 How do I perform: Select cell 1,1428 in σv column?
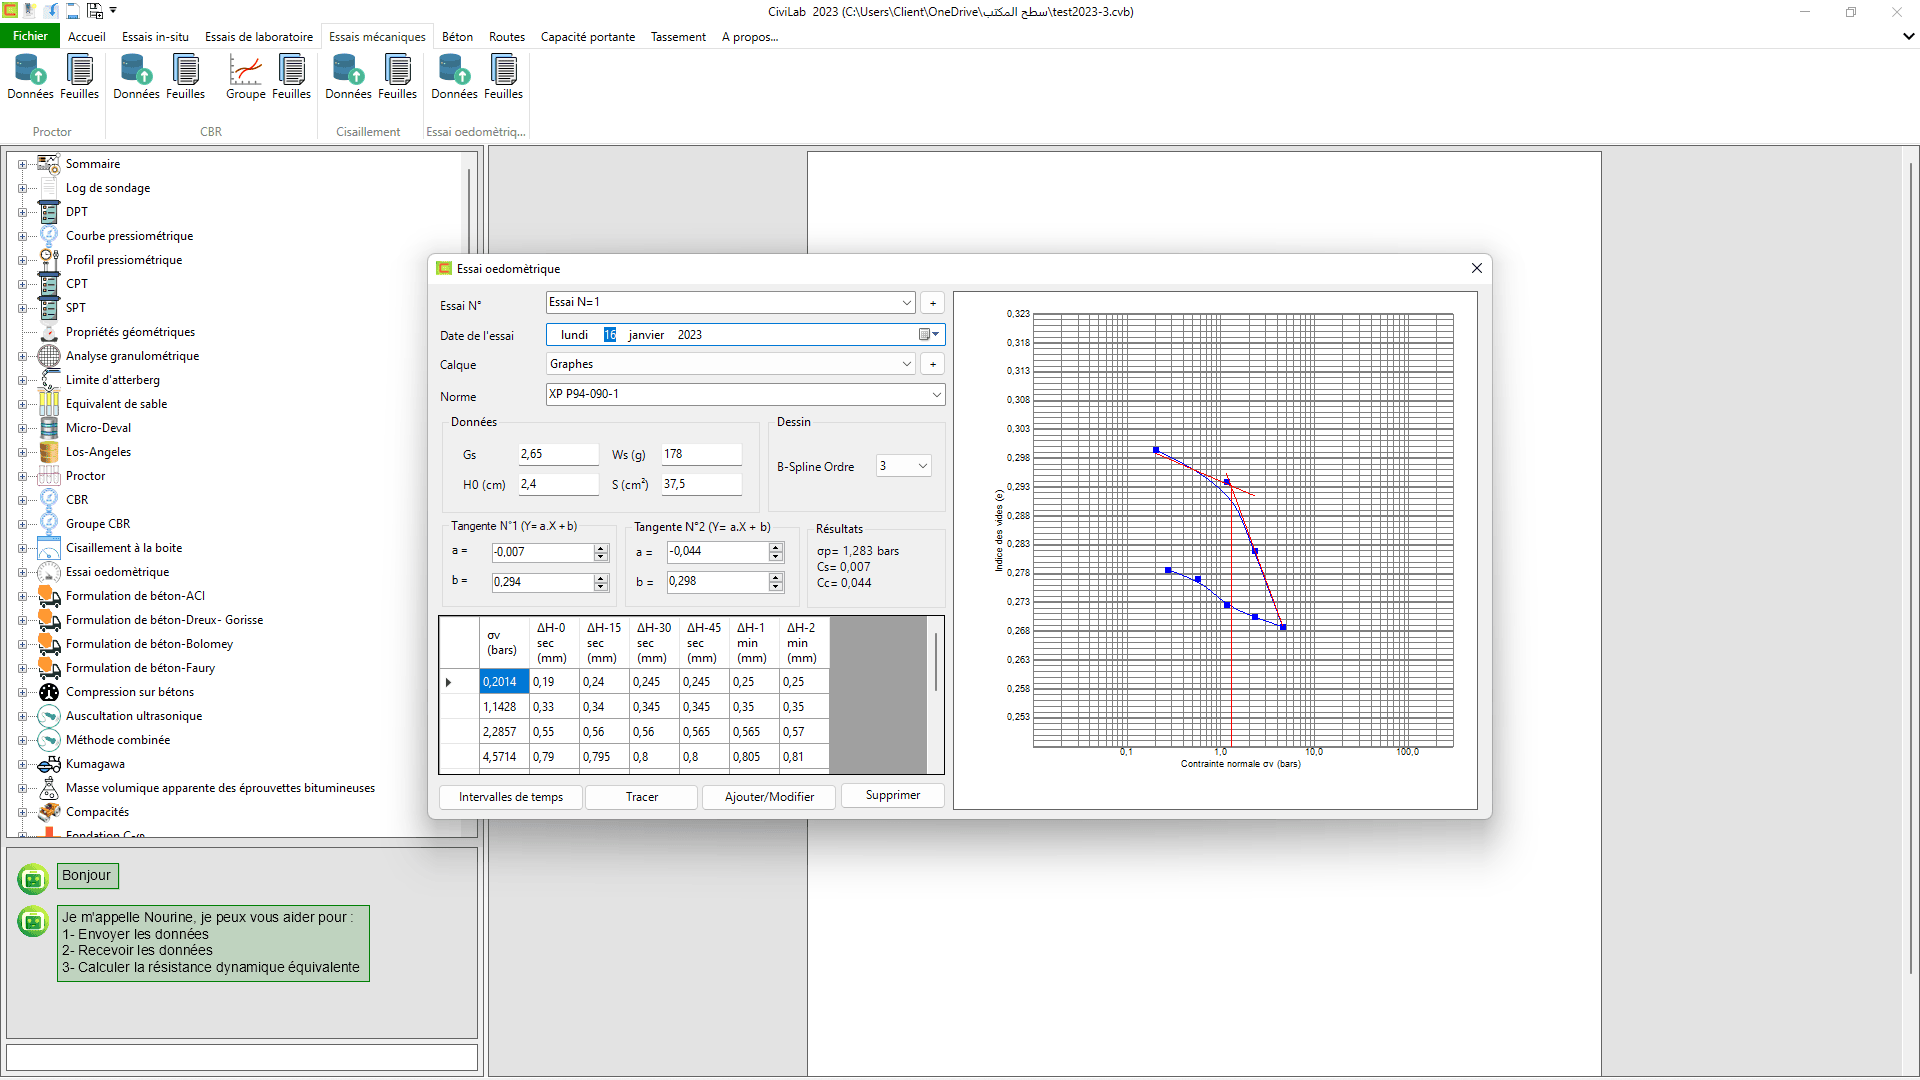(x=504, y=707)
